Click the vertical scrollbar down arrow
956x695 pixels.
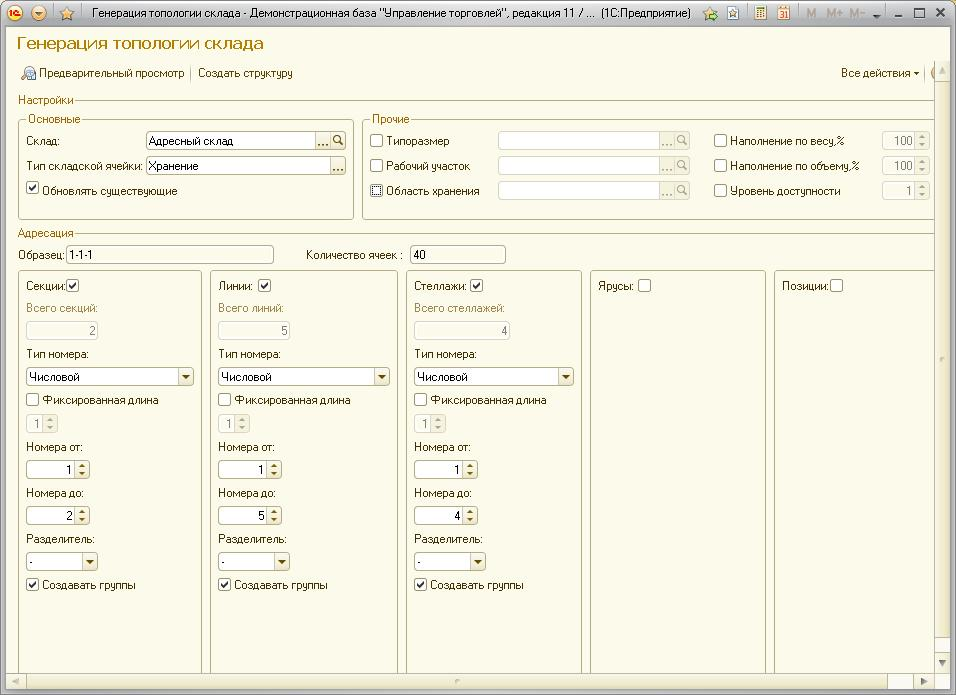(x=942, y=662)
